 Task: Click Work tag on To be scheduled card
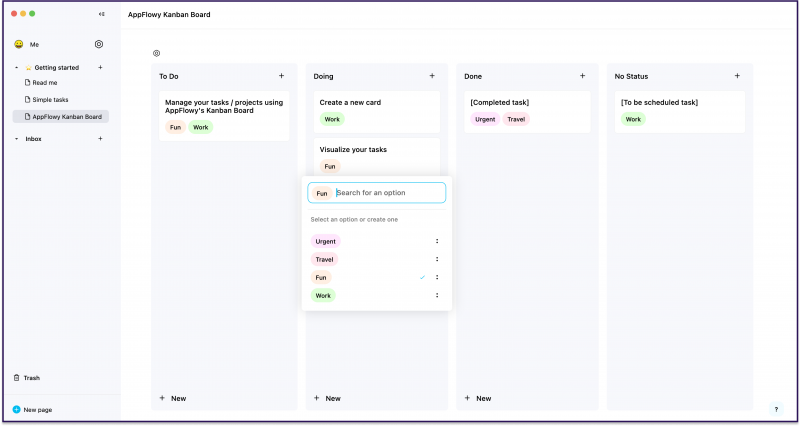(x=633, y=119)
